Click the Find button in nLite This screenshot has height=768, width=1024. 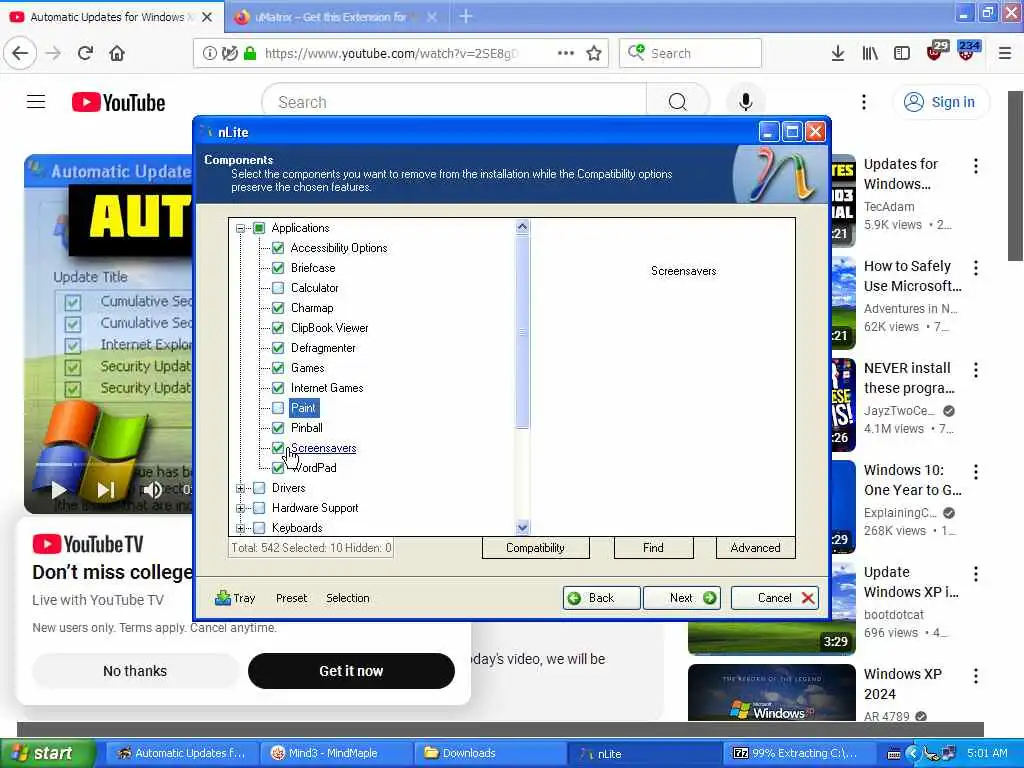pyautogui.click(x=653, y=548)
